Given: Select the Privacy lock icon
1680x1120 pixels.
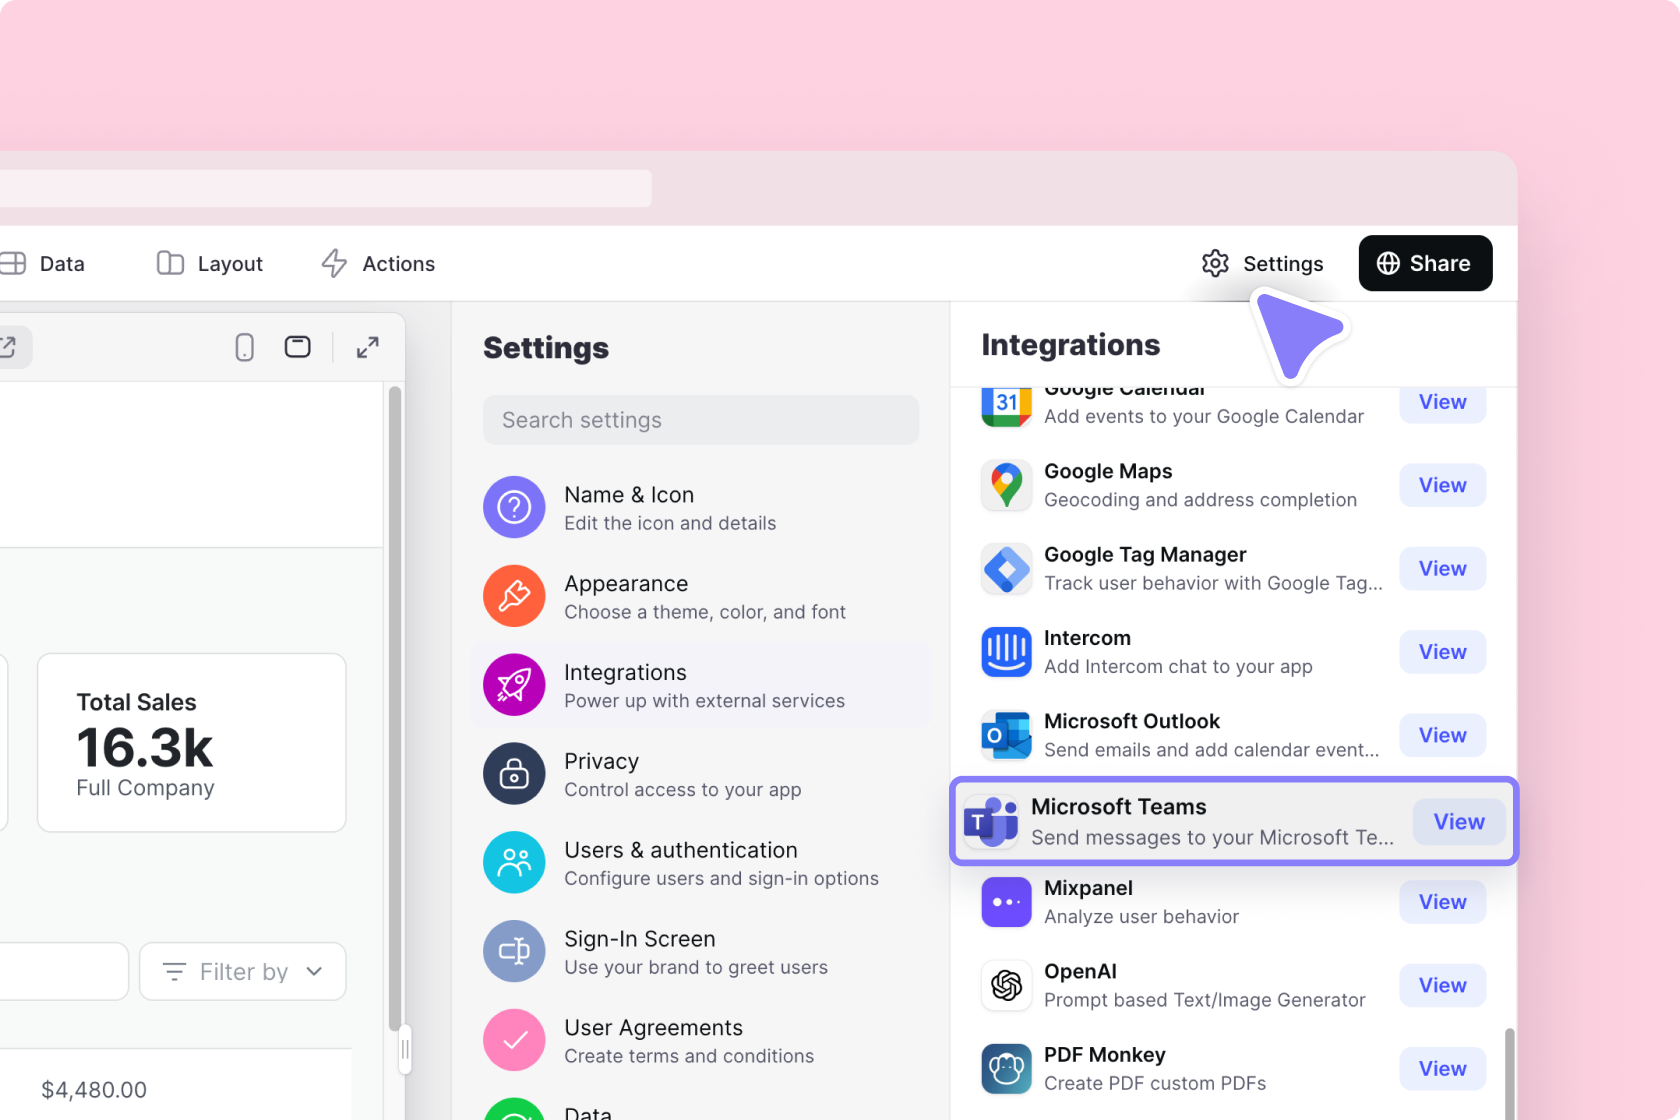Looking at the screenshot, I should point(514,774).
